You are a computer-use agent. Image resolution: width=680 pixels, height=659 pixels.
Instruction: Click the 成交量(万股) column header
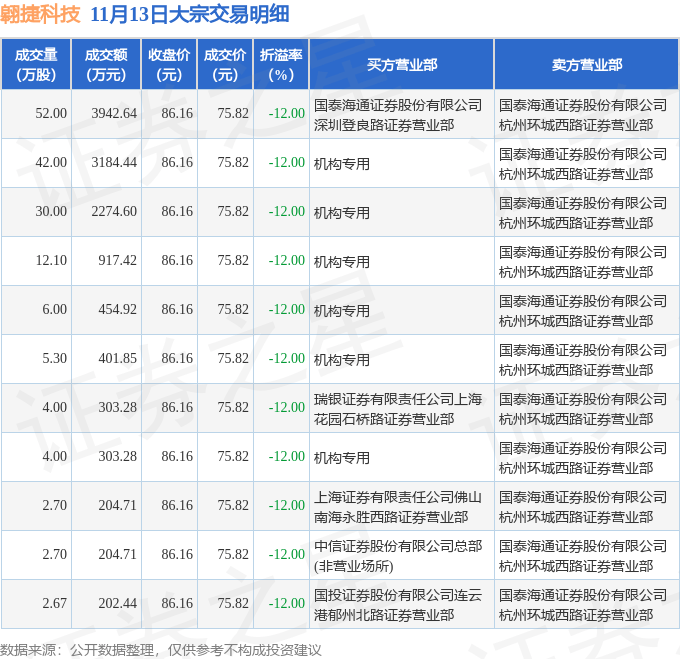36,65
